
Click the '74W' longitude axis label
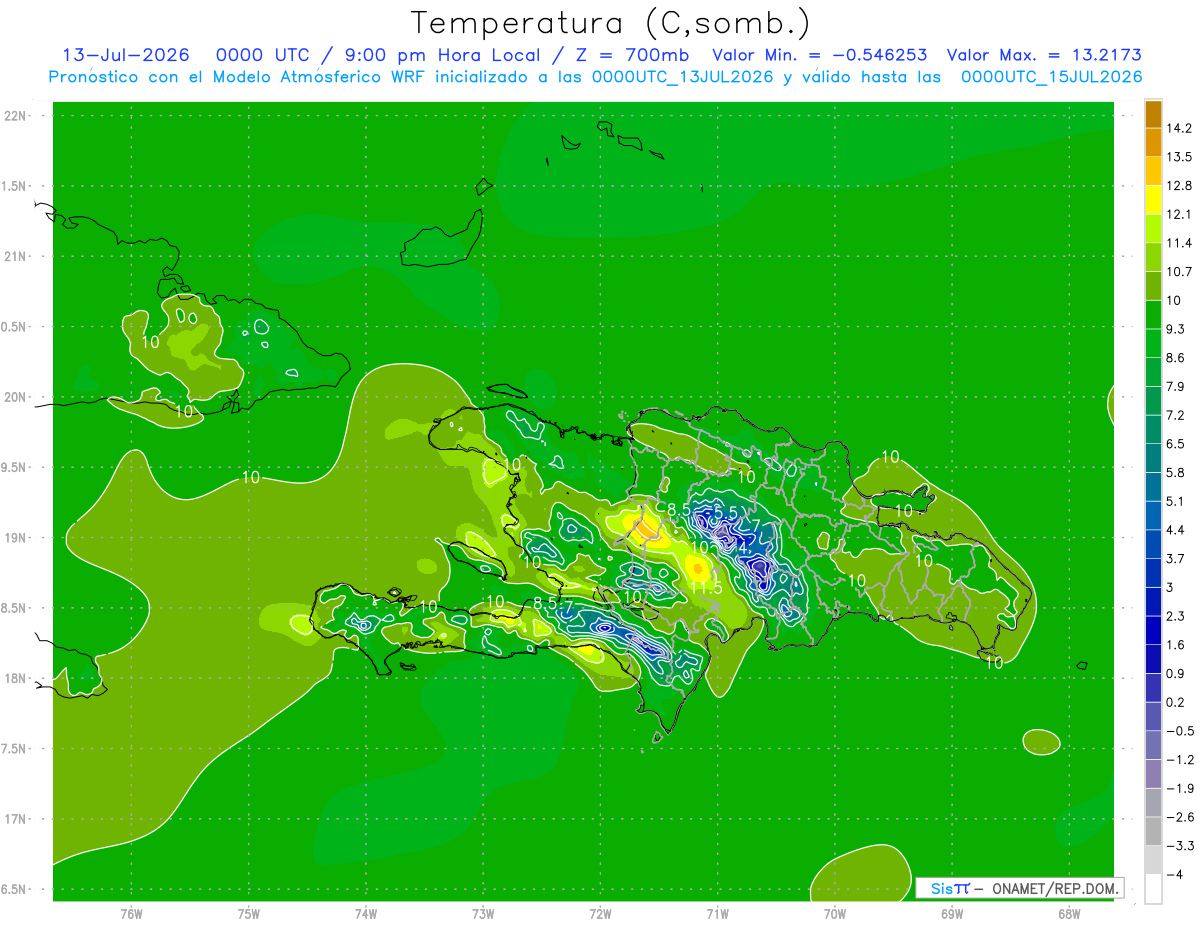(366, 914)
